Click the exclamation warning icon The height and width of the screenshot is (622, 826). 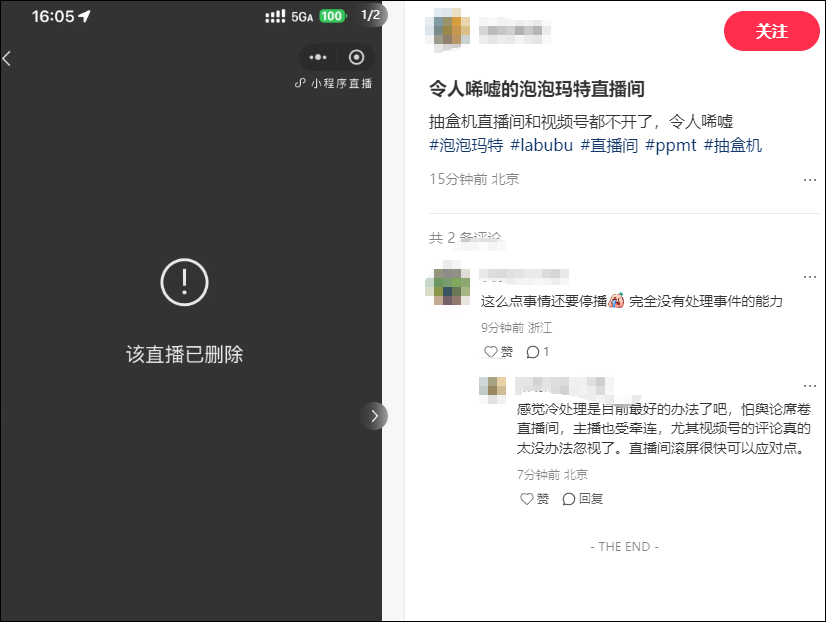pyautogui.click(x=184, y=282)
